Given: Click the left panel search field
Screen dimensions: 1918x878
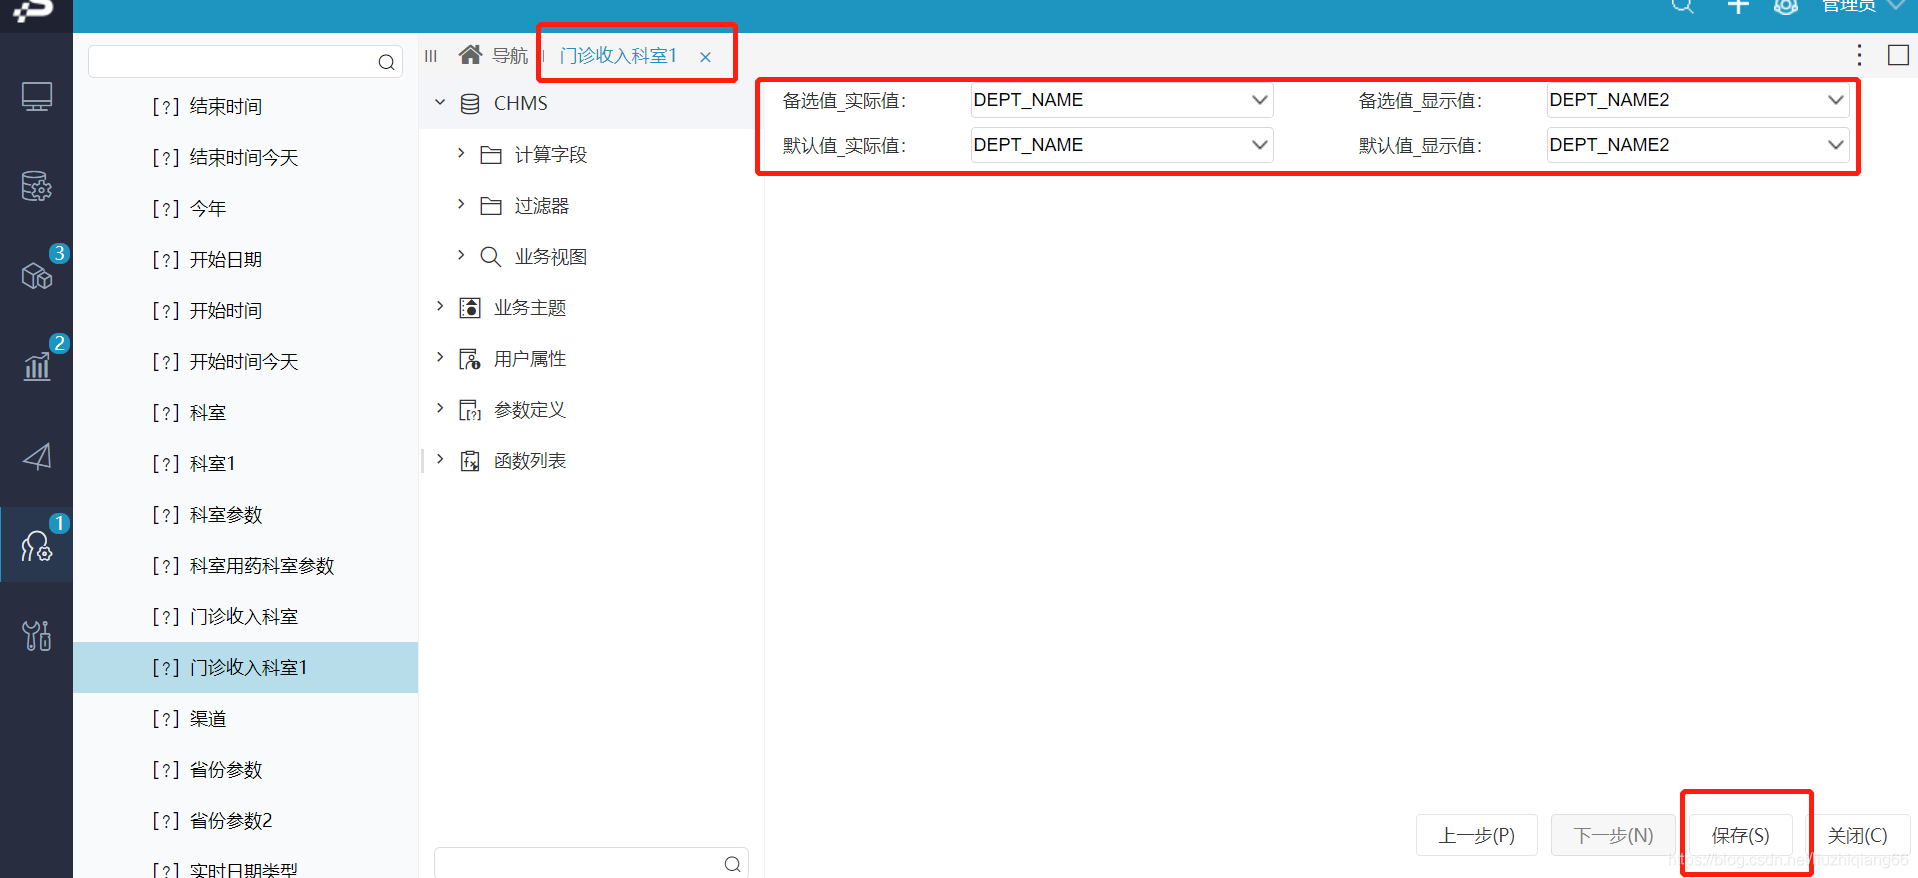Looking at the screenshot, I should click(245, 62).
